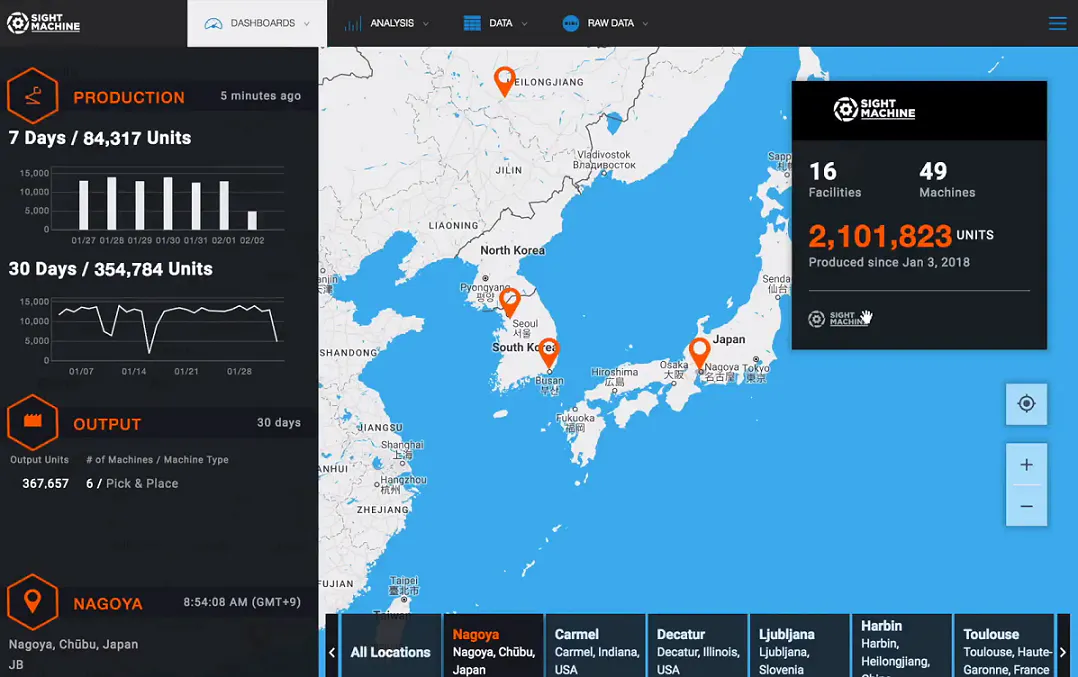This screenshot has height=677, width=1078.
Task: Click the 30 Days / 354,784 Units text
Action: click(111, 269)
